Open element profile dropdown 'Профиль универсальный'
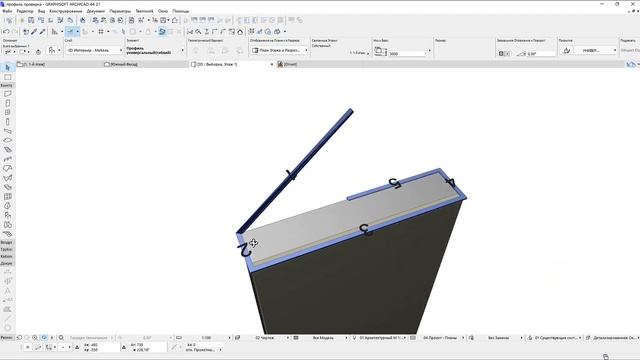The width and height of the screenshot is (640, 360). pos(155,50)
